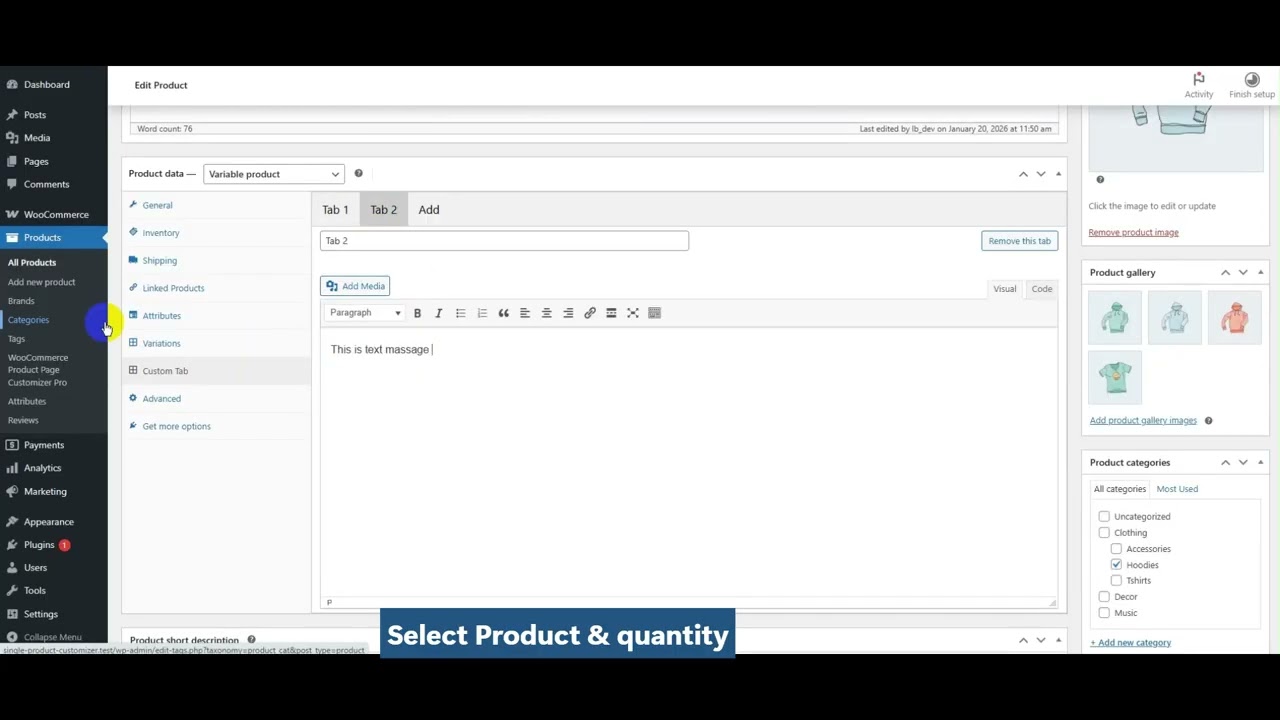The image size is (1280, 720).
Task: Apply blockquote formatting
Action: pyautogui.click(x=503, y=313)
